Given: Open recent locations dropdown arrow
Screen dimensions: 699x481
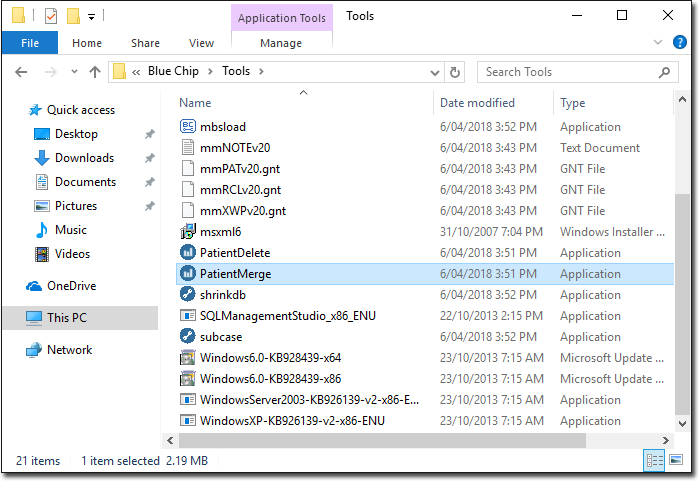Looking at the screenshot, I should [73, 72].
